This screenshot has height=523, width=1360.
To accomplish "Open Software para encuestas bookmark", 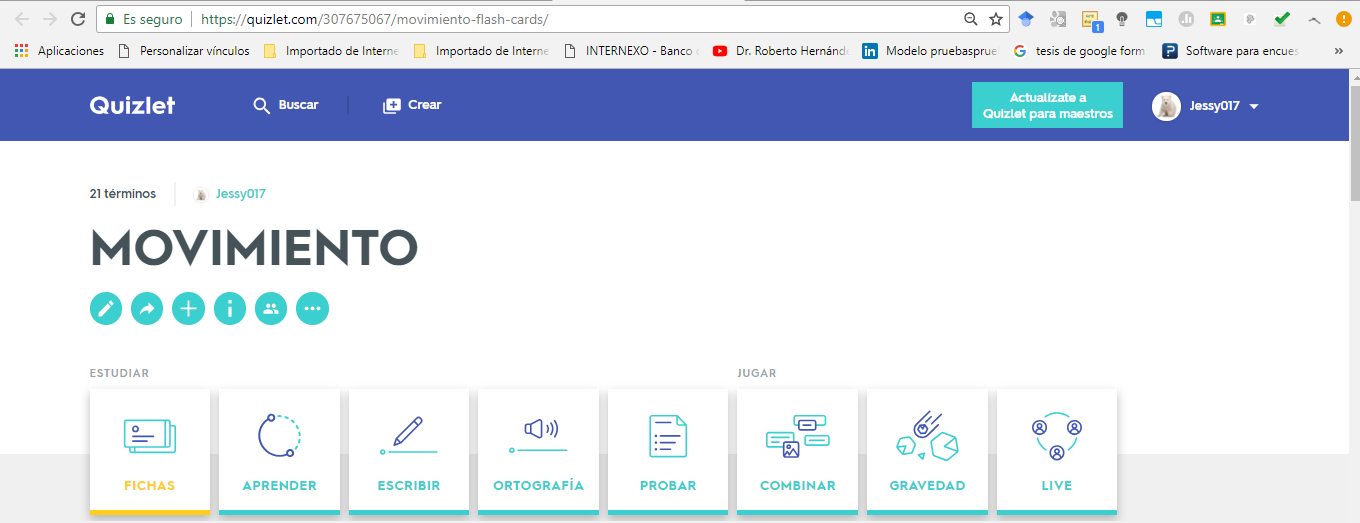I will pyautogui.click(x=1230, y=51).
